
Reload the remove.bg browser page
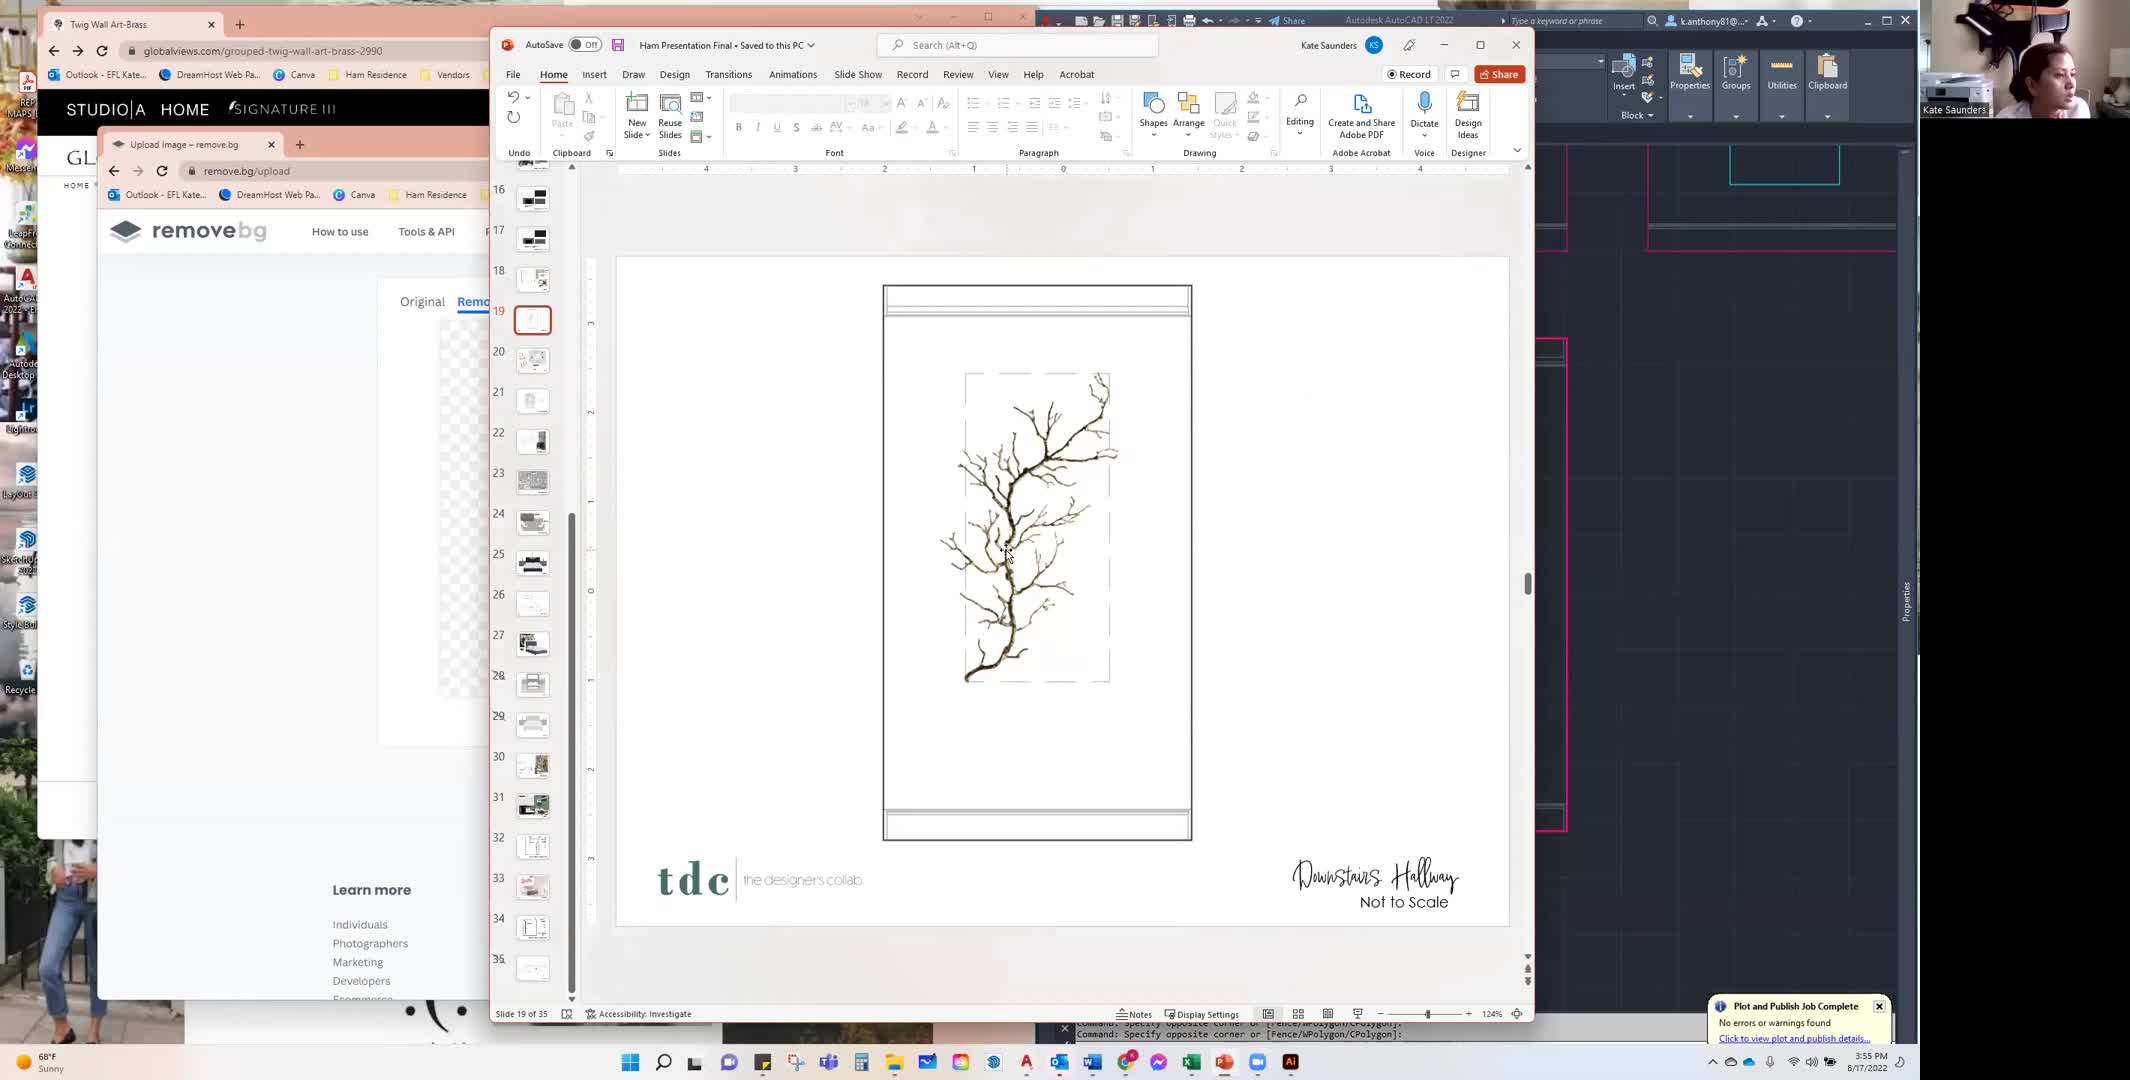pos(162,171)
